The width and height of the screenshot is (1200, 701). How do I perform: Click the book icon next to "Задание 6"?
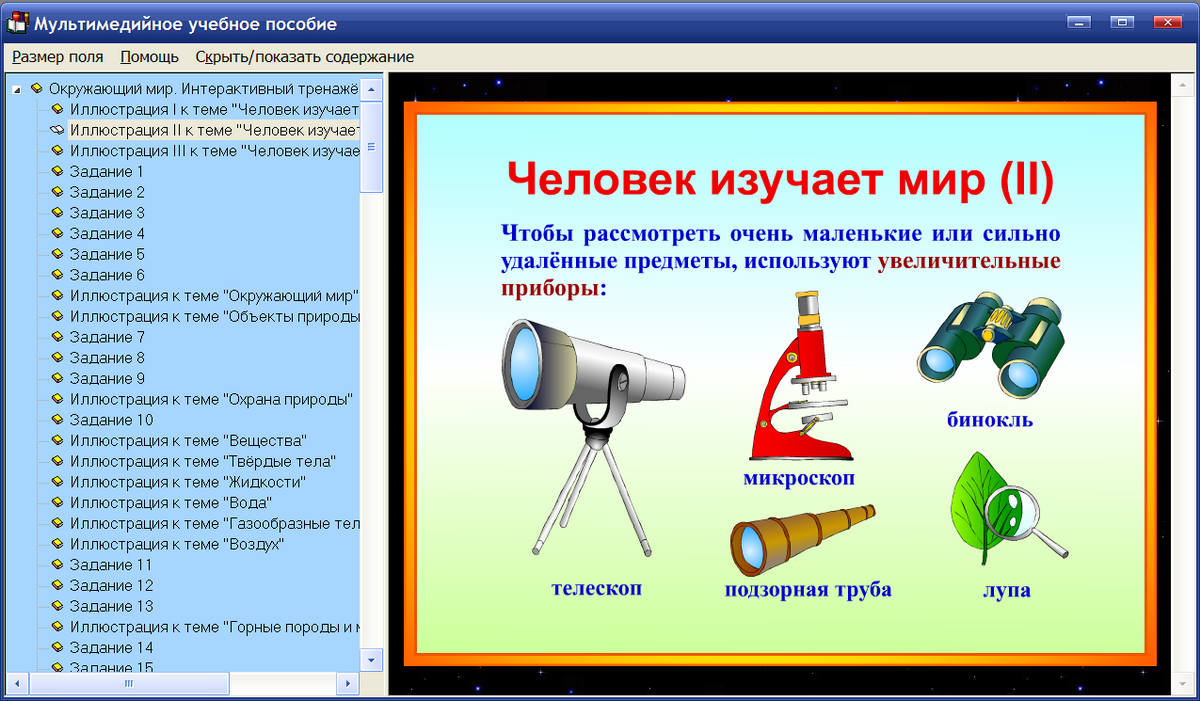click(x=58, y=274)
